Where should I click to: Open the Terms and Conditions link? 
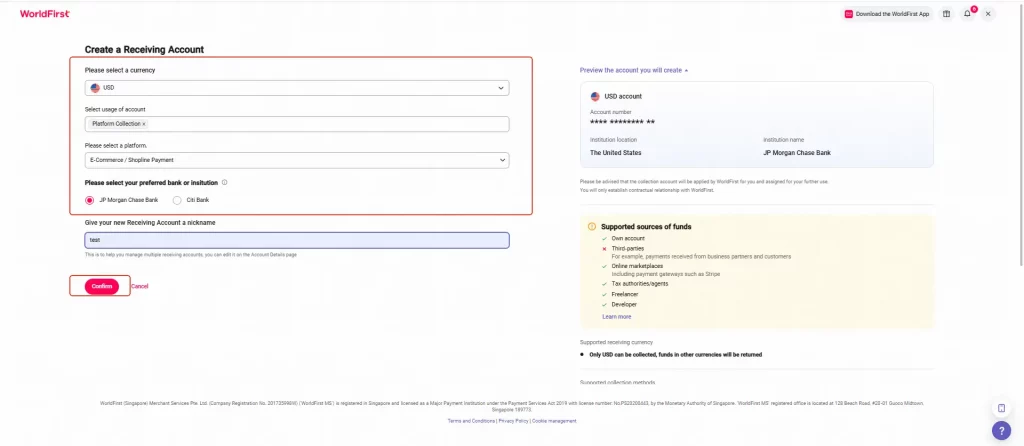click(472, 421)
